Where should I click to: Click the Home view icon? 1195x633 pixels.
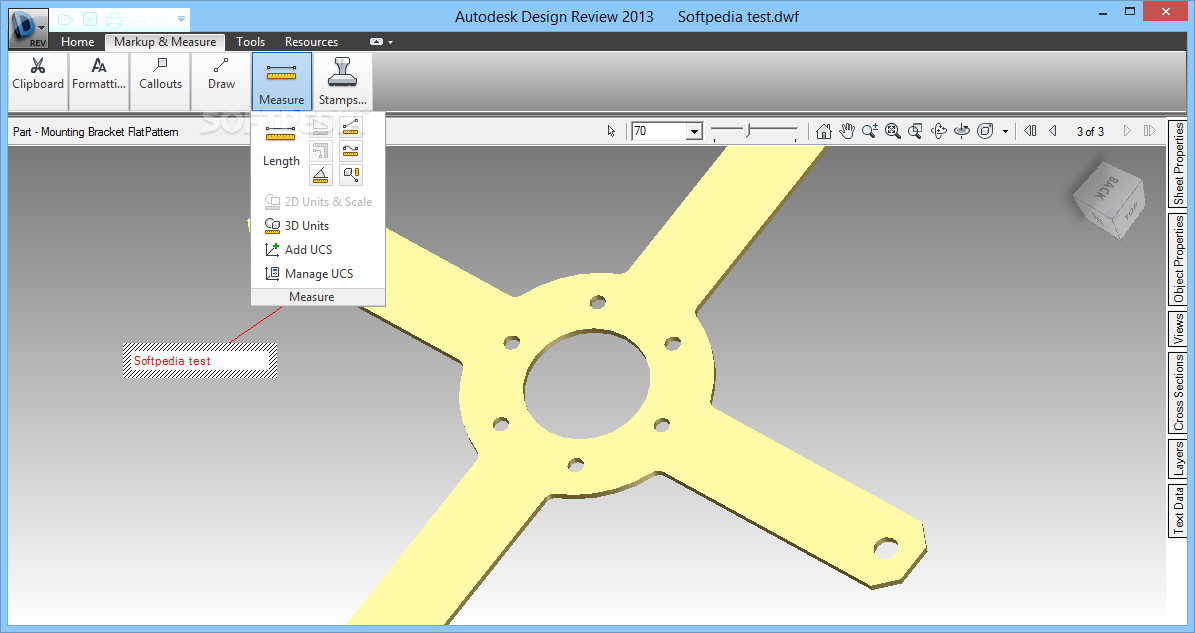[x=823, y=131]
